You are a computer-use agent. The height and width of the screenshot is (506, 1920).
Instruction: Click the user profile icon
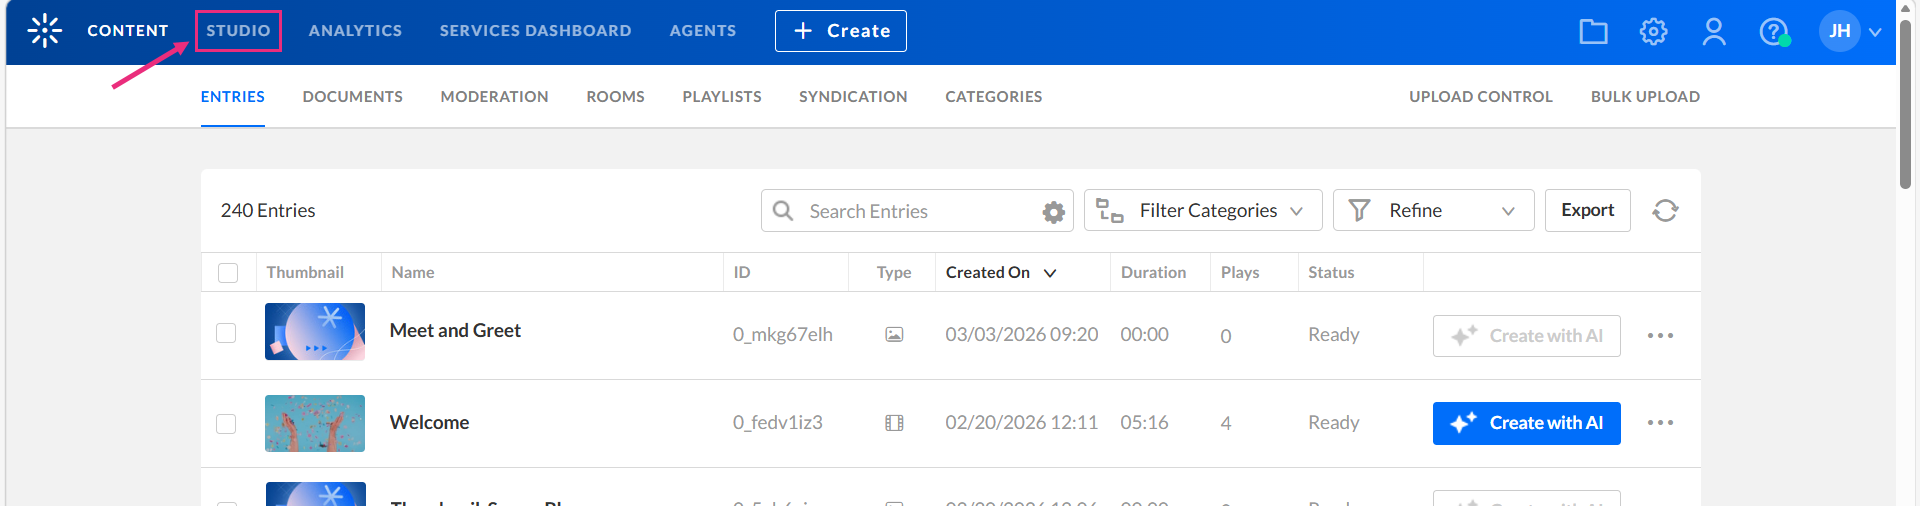coord(1714,32)
